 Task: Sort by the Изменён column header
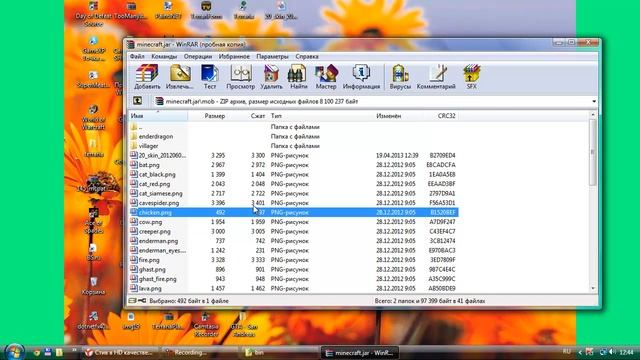(398, 116)
